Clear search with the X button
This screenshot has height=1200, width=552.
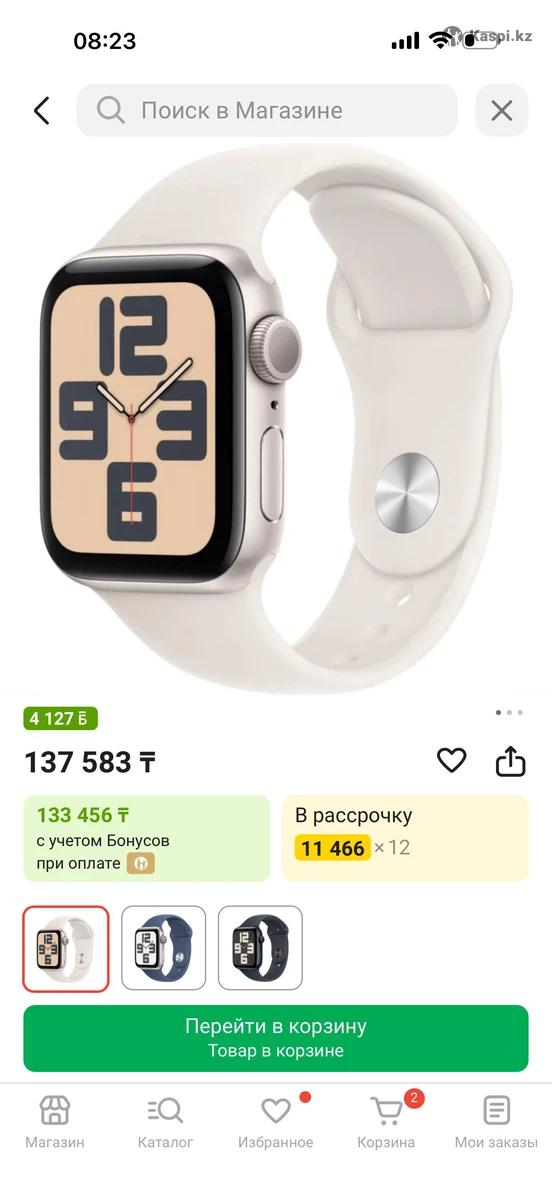[x=501, y=110]
